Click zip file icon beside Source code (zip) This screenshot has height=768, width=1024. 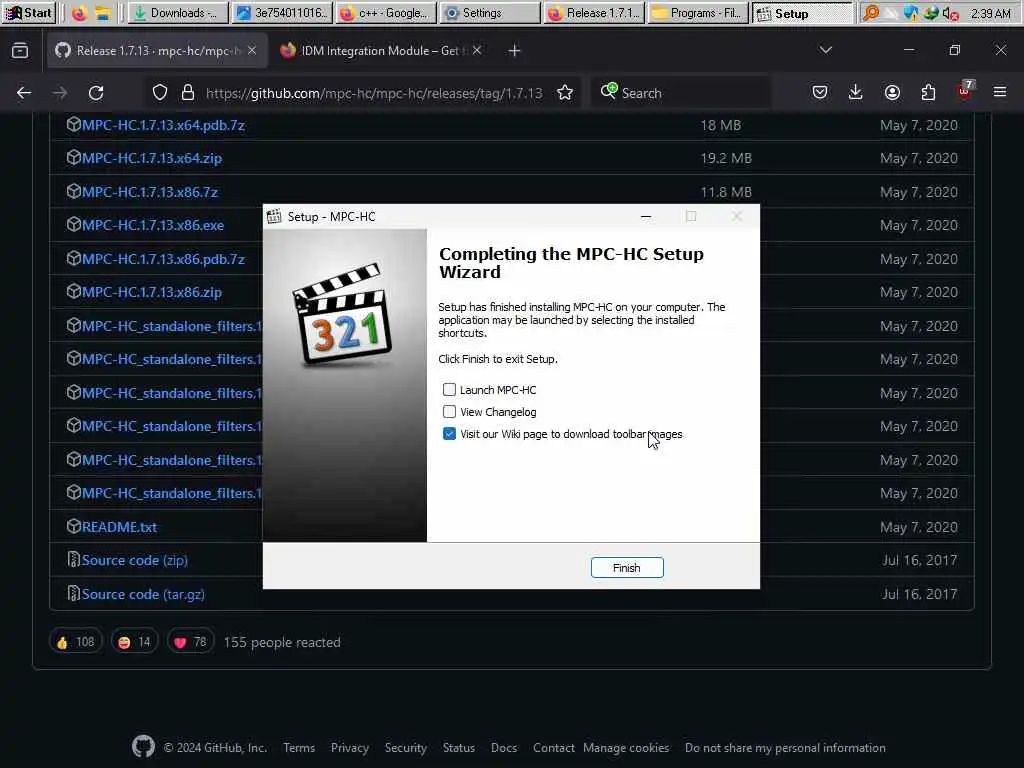pyautogui.click(x=73, y=560)
